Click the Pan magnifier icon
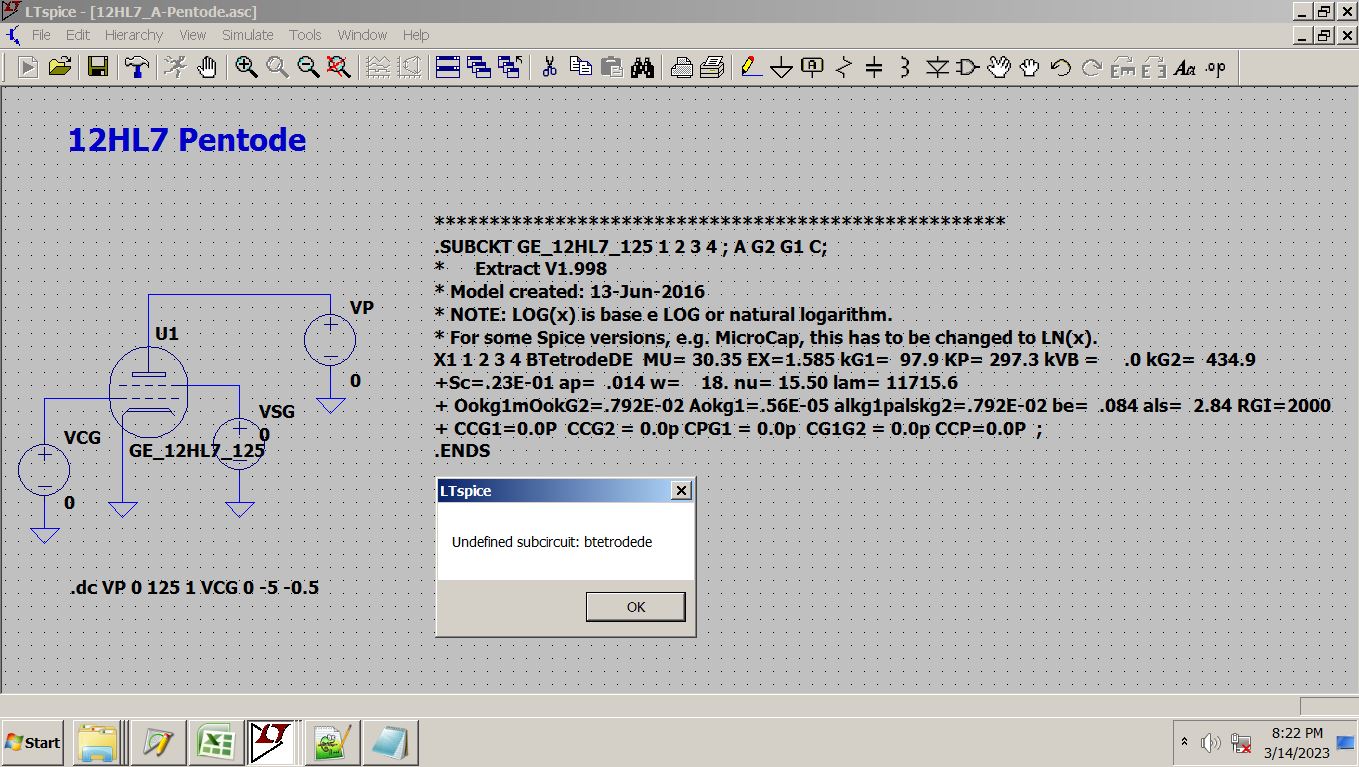 click(x=277, y=67)
